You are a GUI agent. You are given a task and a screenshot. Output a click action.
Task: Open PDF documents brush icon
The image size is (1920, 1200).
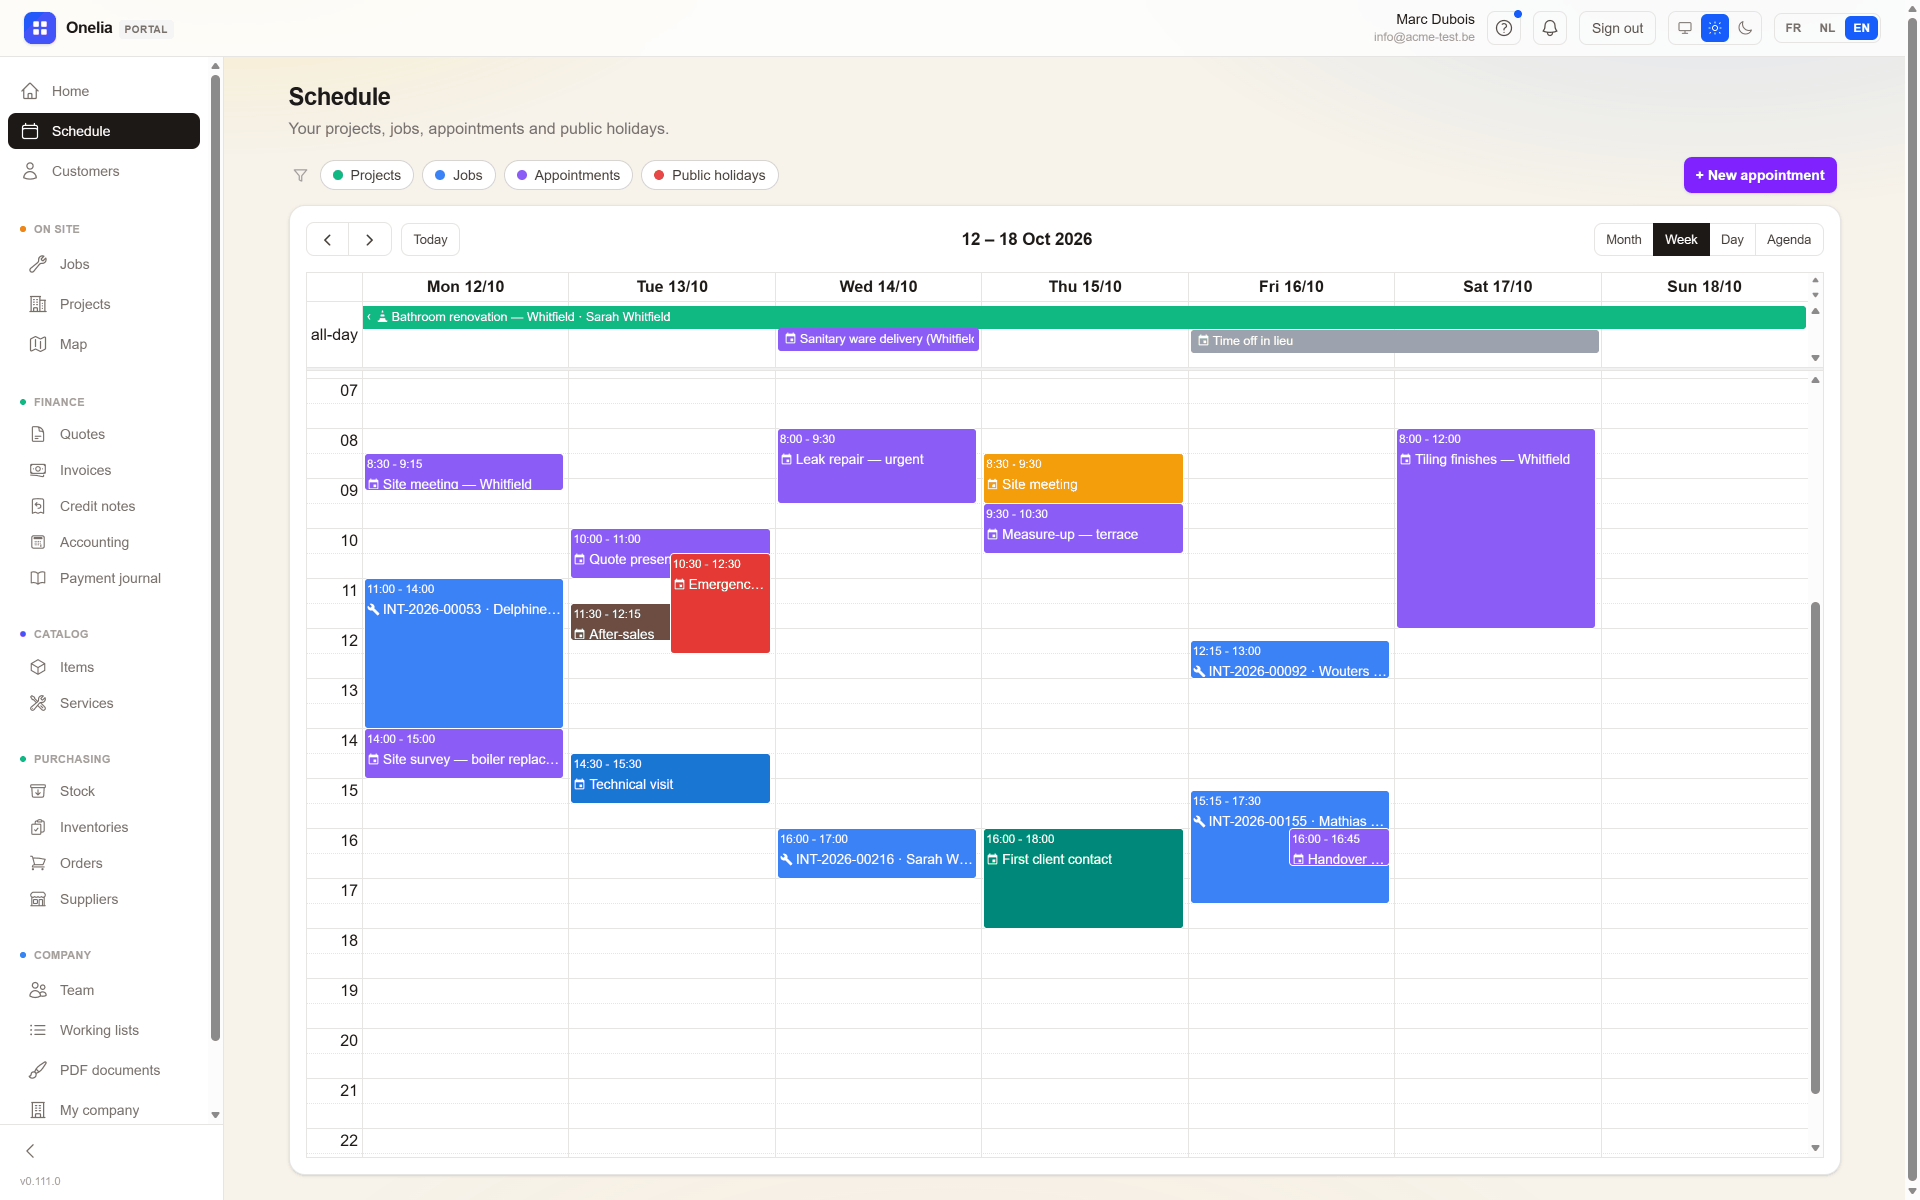pyautogui.click(x=38, y=1070)
